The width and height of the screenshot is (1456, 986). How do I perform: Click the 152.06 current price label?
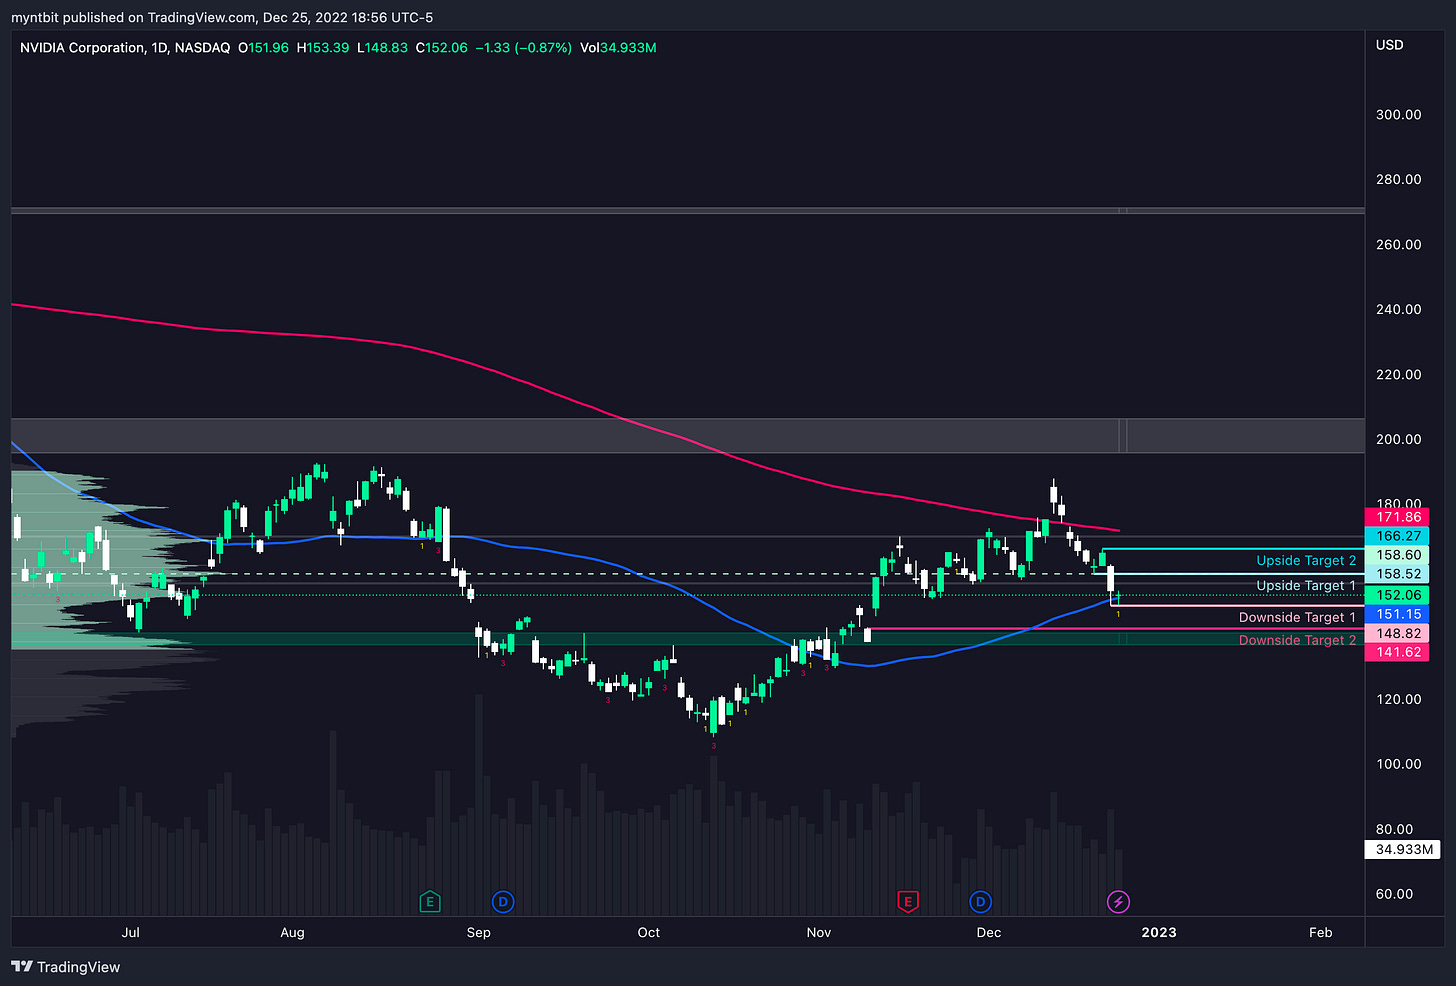pyautogui.click(x=1397, y=595)
